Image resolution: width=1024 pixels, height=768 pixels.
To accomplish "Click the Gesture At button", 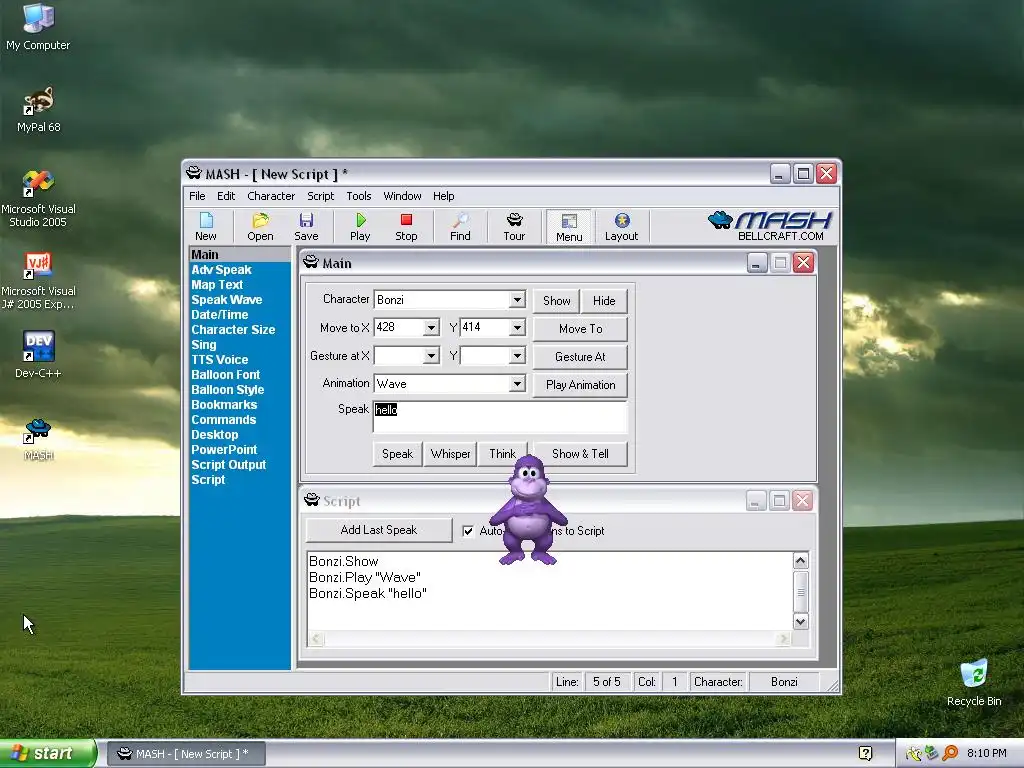I will point(581,357).
